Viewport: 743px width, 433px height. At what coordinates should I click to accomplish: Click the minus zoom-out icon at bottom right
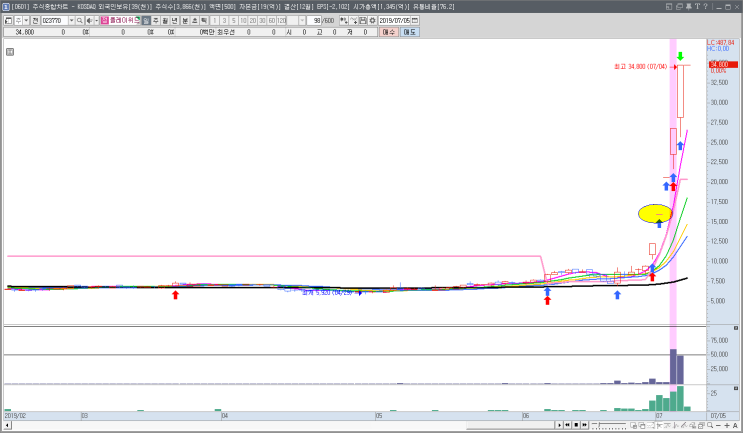click(x=718, y=425)
